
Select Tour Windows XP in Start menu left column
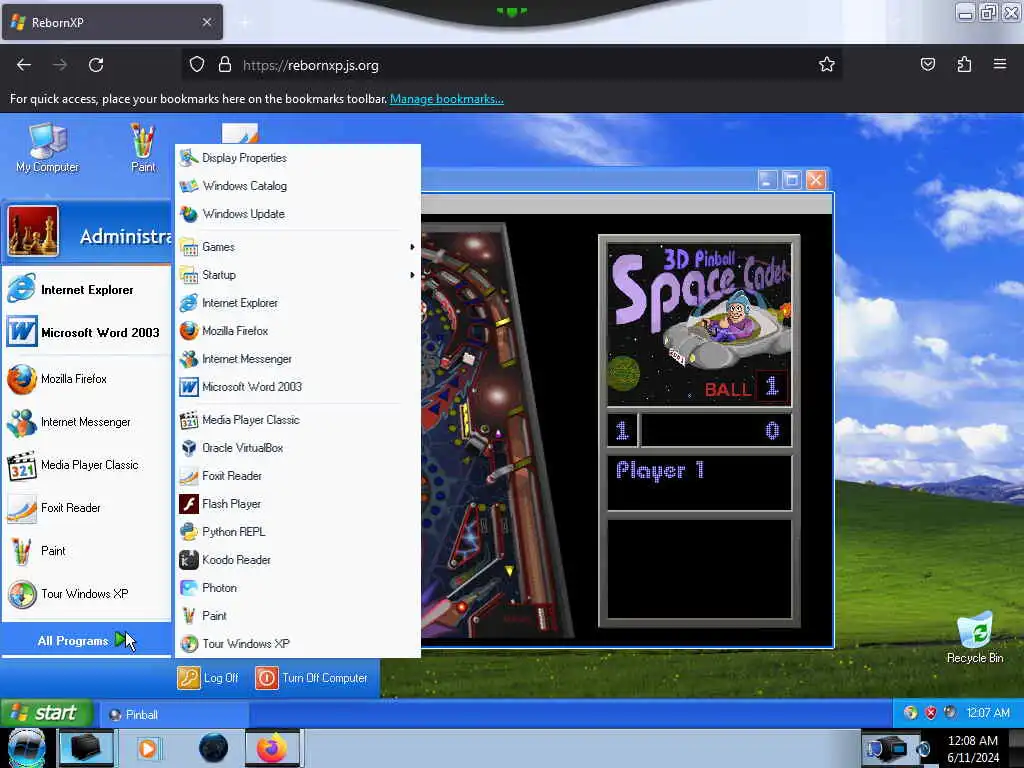(86, 594)
